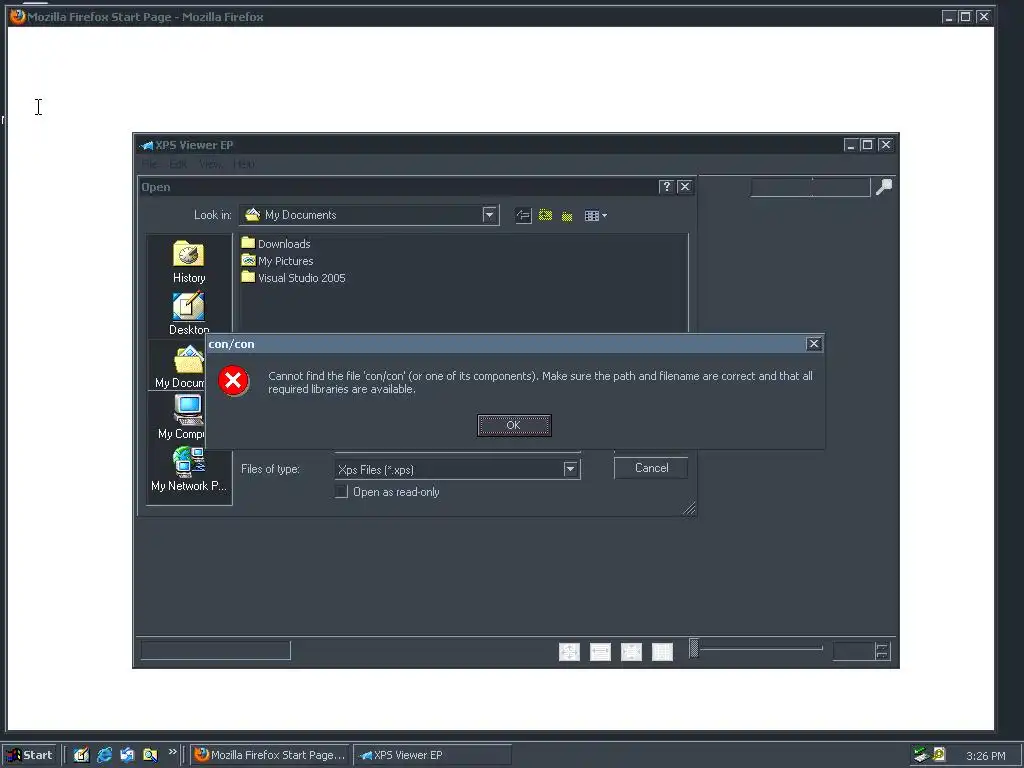Click the thumbnails grid icon in status bar
The width and height of the screenshot is (1024, 768).
click(662, 652)
